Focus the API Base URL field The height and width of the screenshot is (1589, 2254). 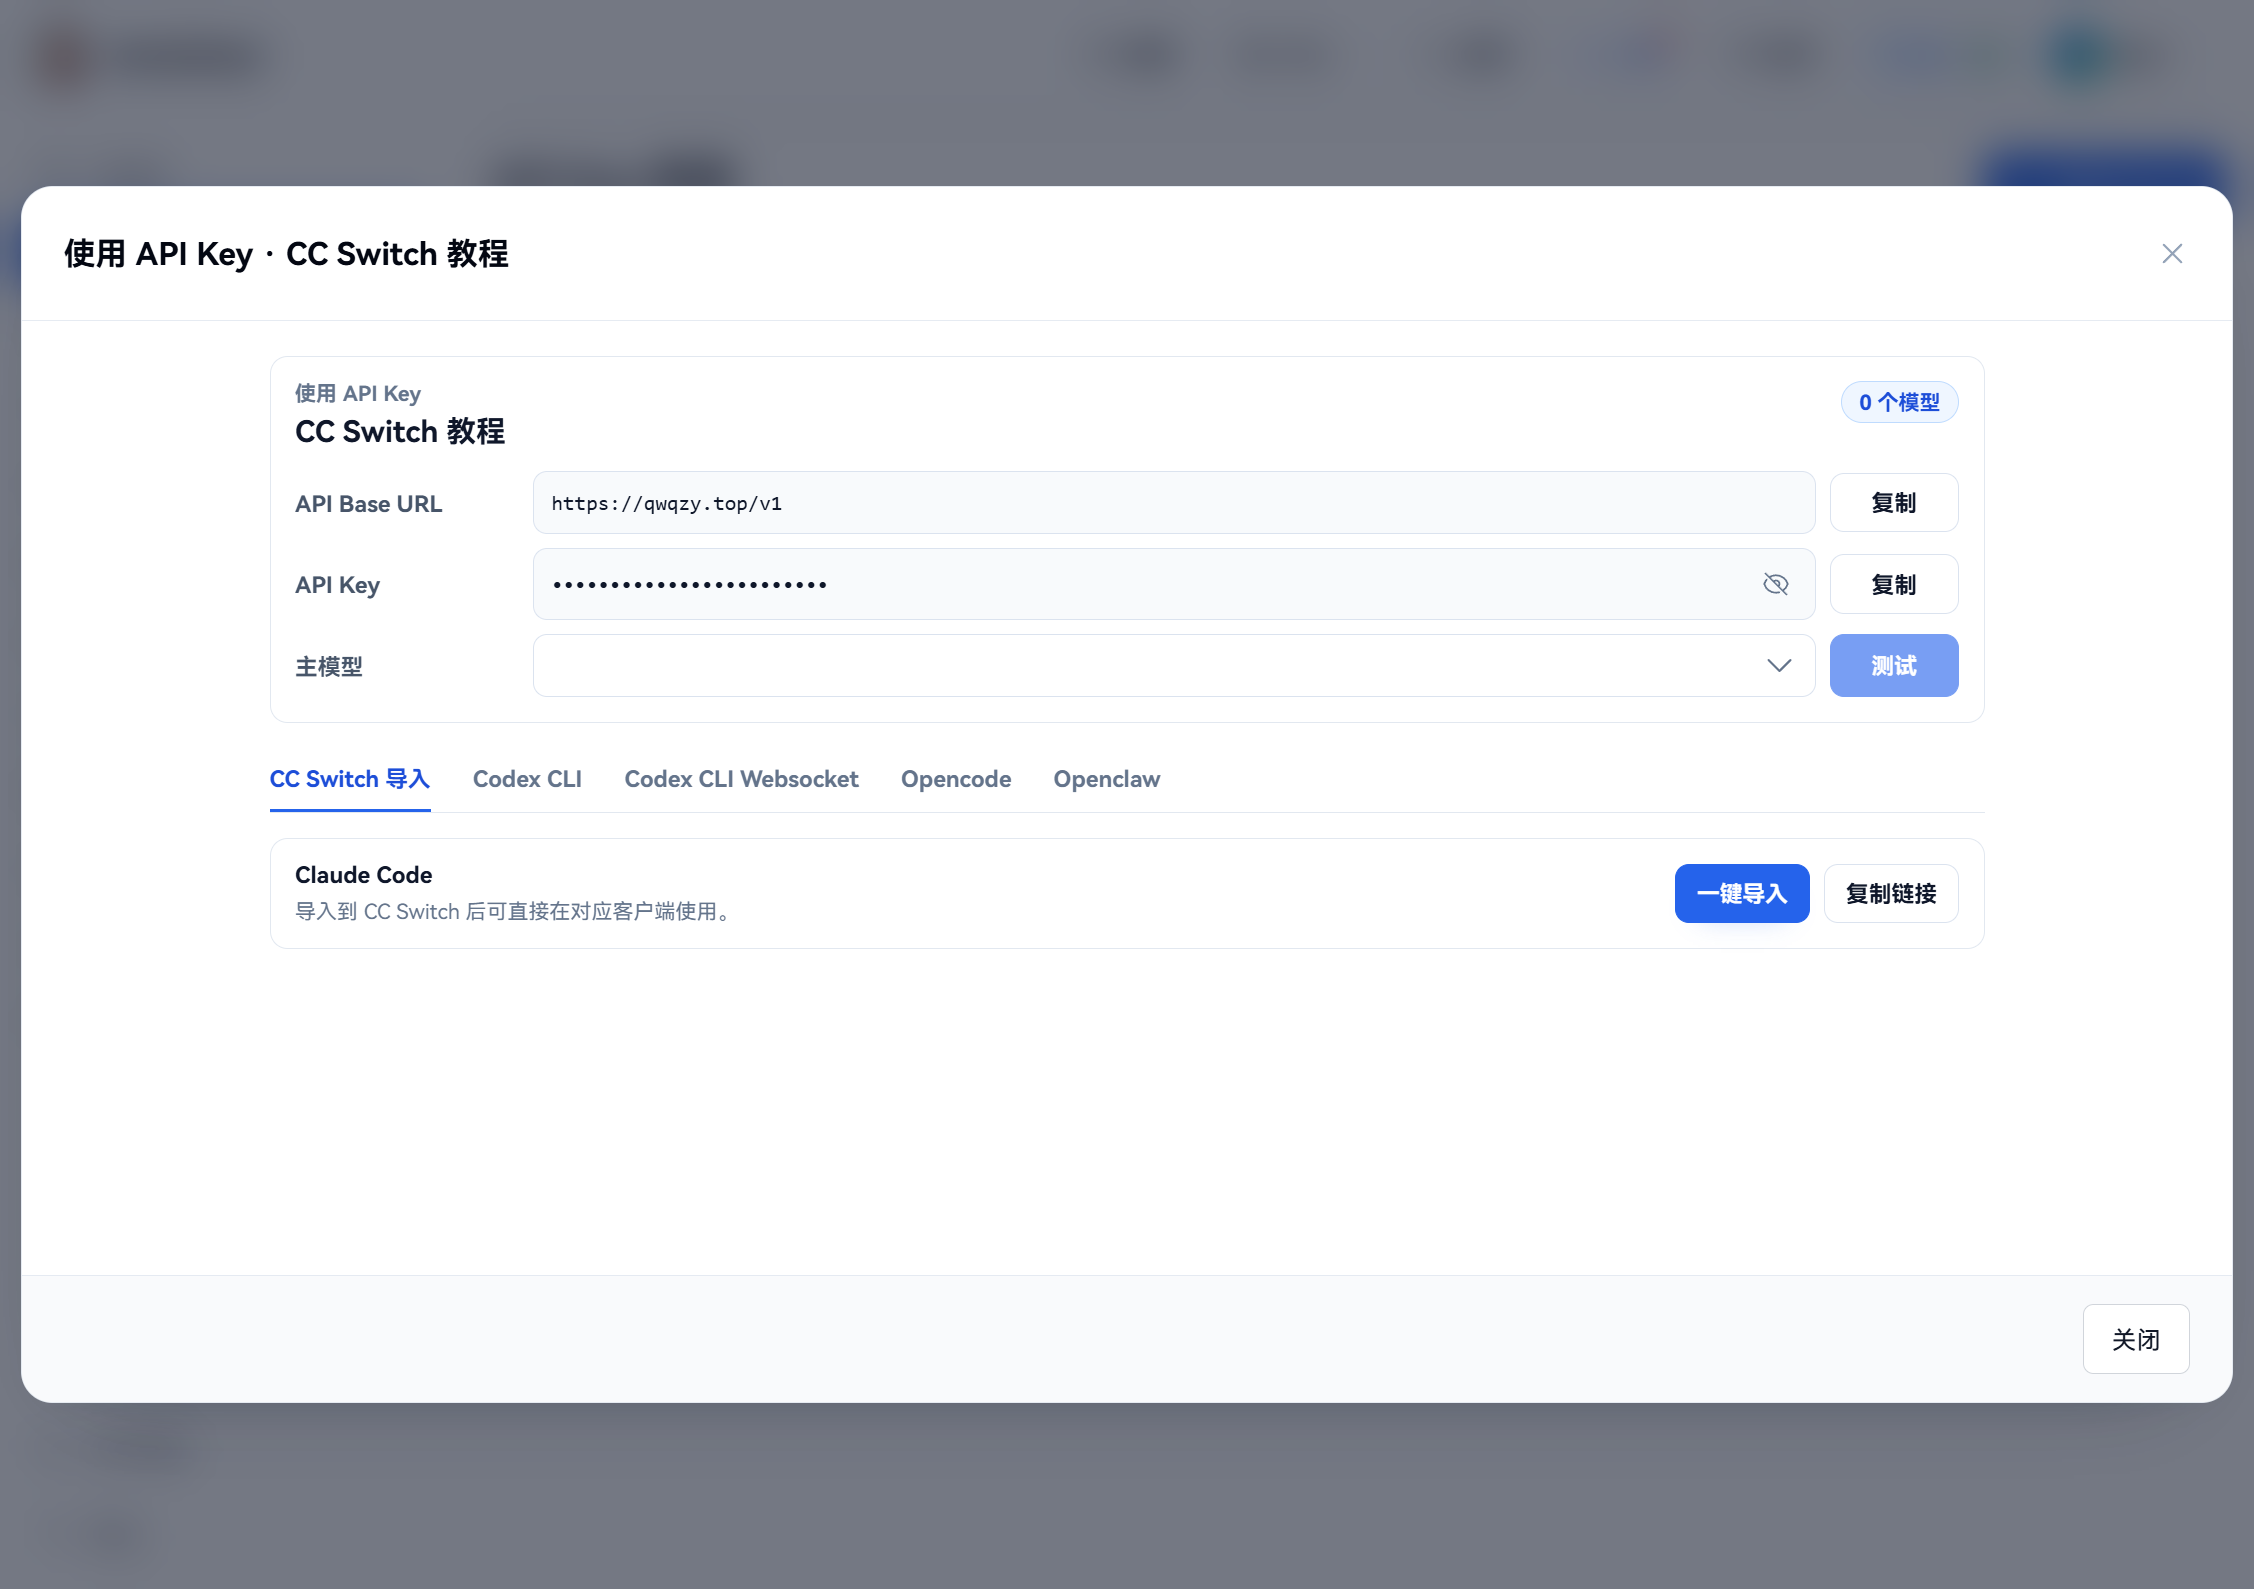click(1173, 503)
